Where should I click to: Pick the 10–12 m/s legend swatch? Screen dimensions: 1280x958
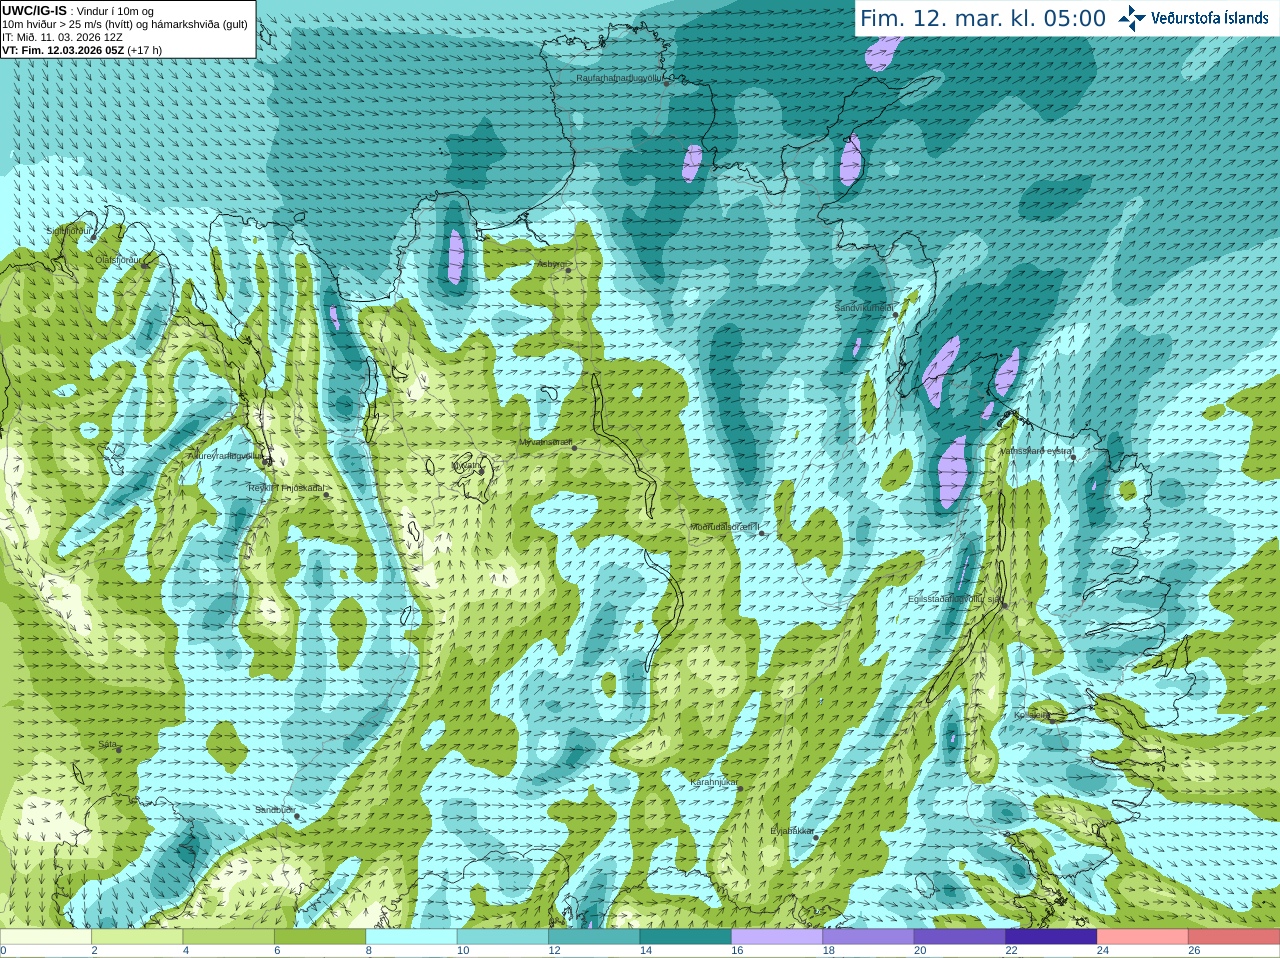coord(503,937)
